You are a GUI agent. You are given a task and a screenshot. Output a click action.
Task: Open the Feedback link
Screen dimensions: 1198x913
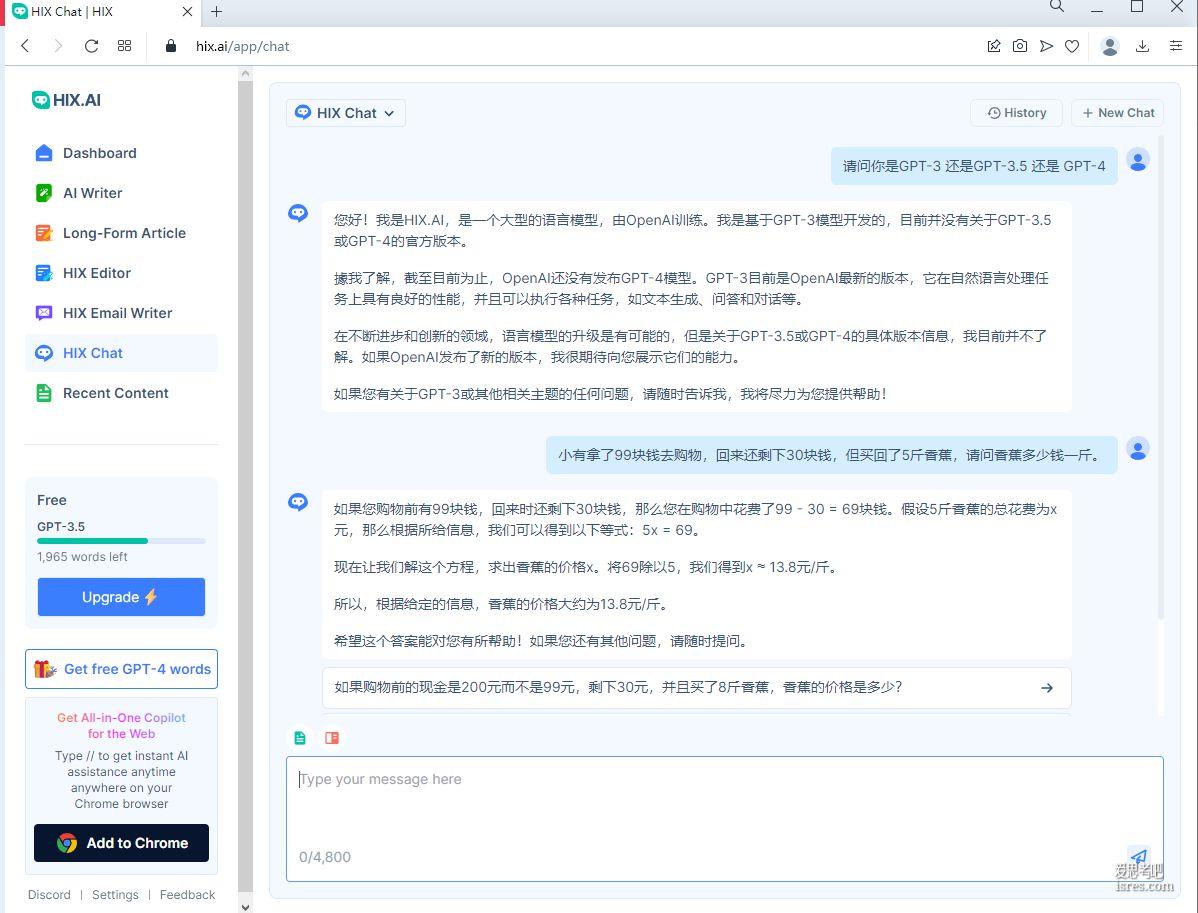tap(187, 895)
